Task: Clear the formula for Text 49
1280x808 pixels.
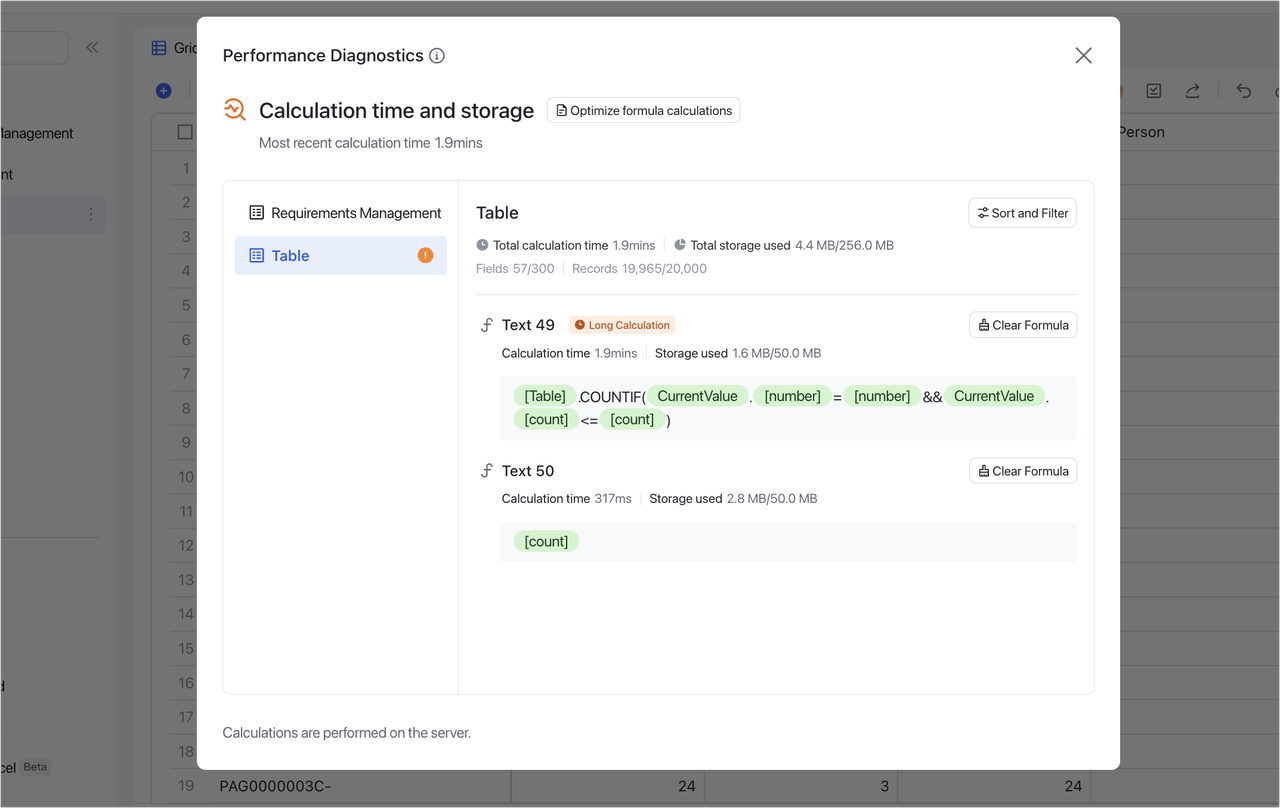Action: click(x=1022, y=325)
